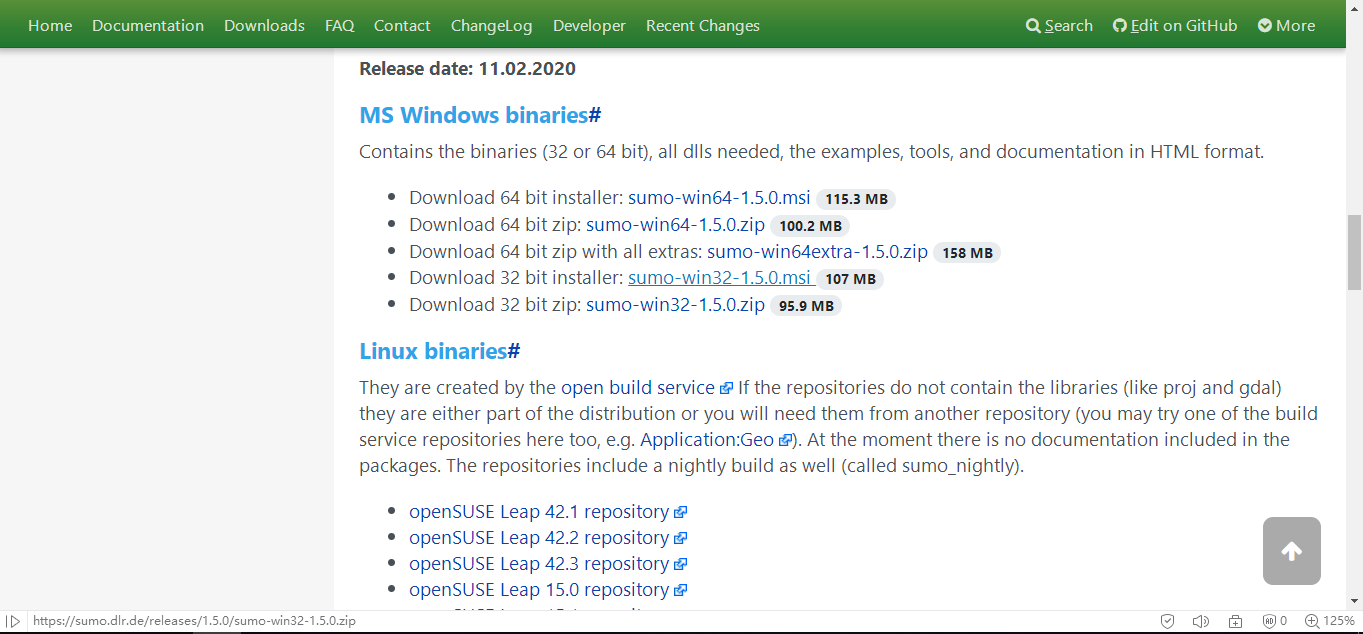1363x634 pixels.
Task: Click external icon beside Leap 15.0 repository
Action: (x=680, y=590)
